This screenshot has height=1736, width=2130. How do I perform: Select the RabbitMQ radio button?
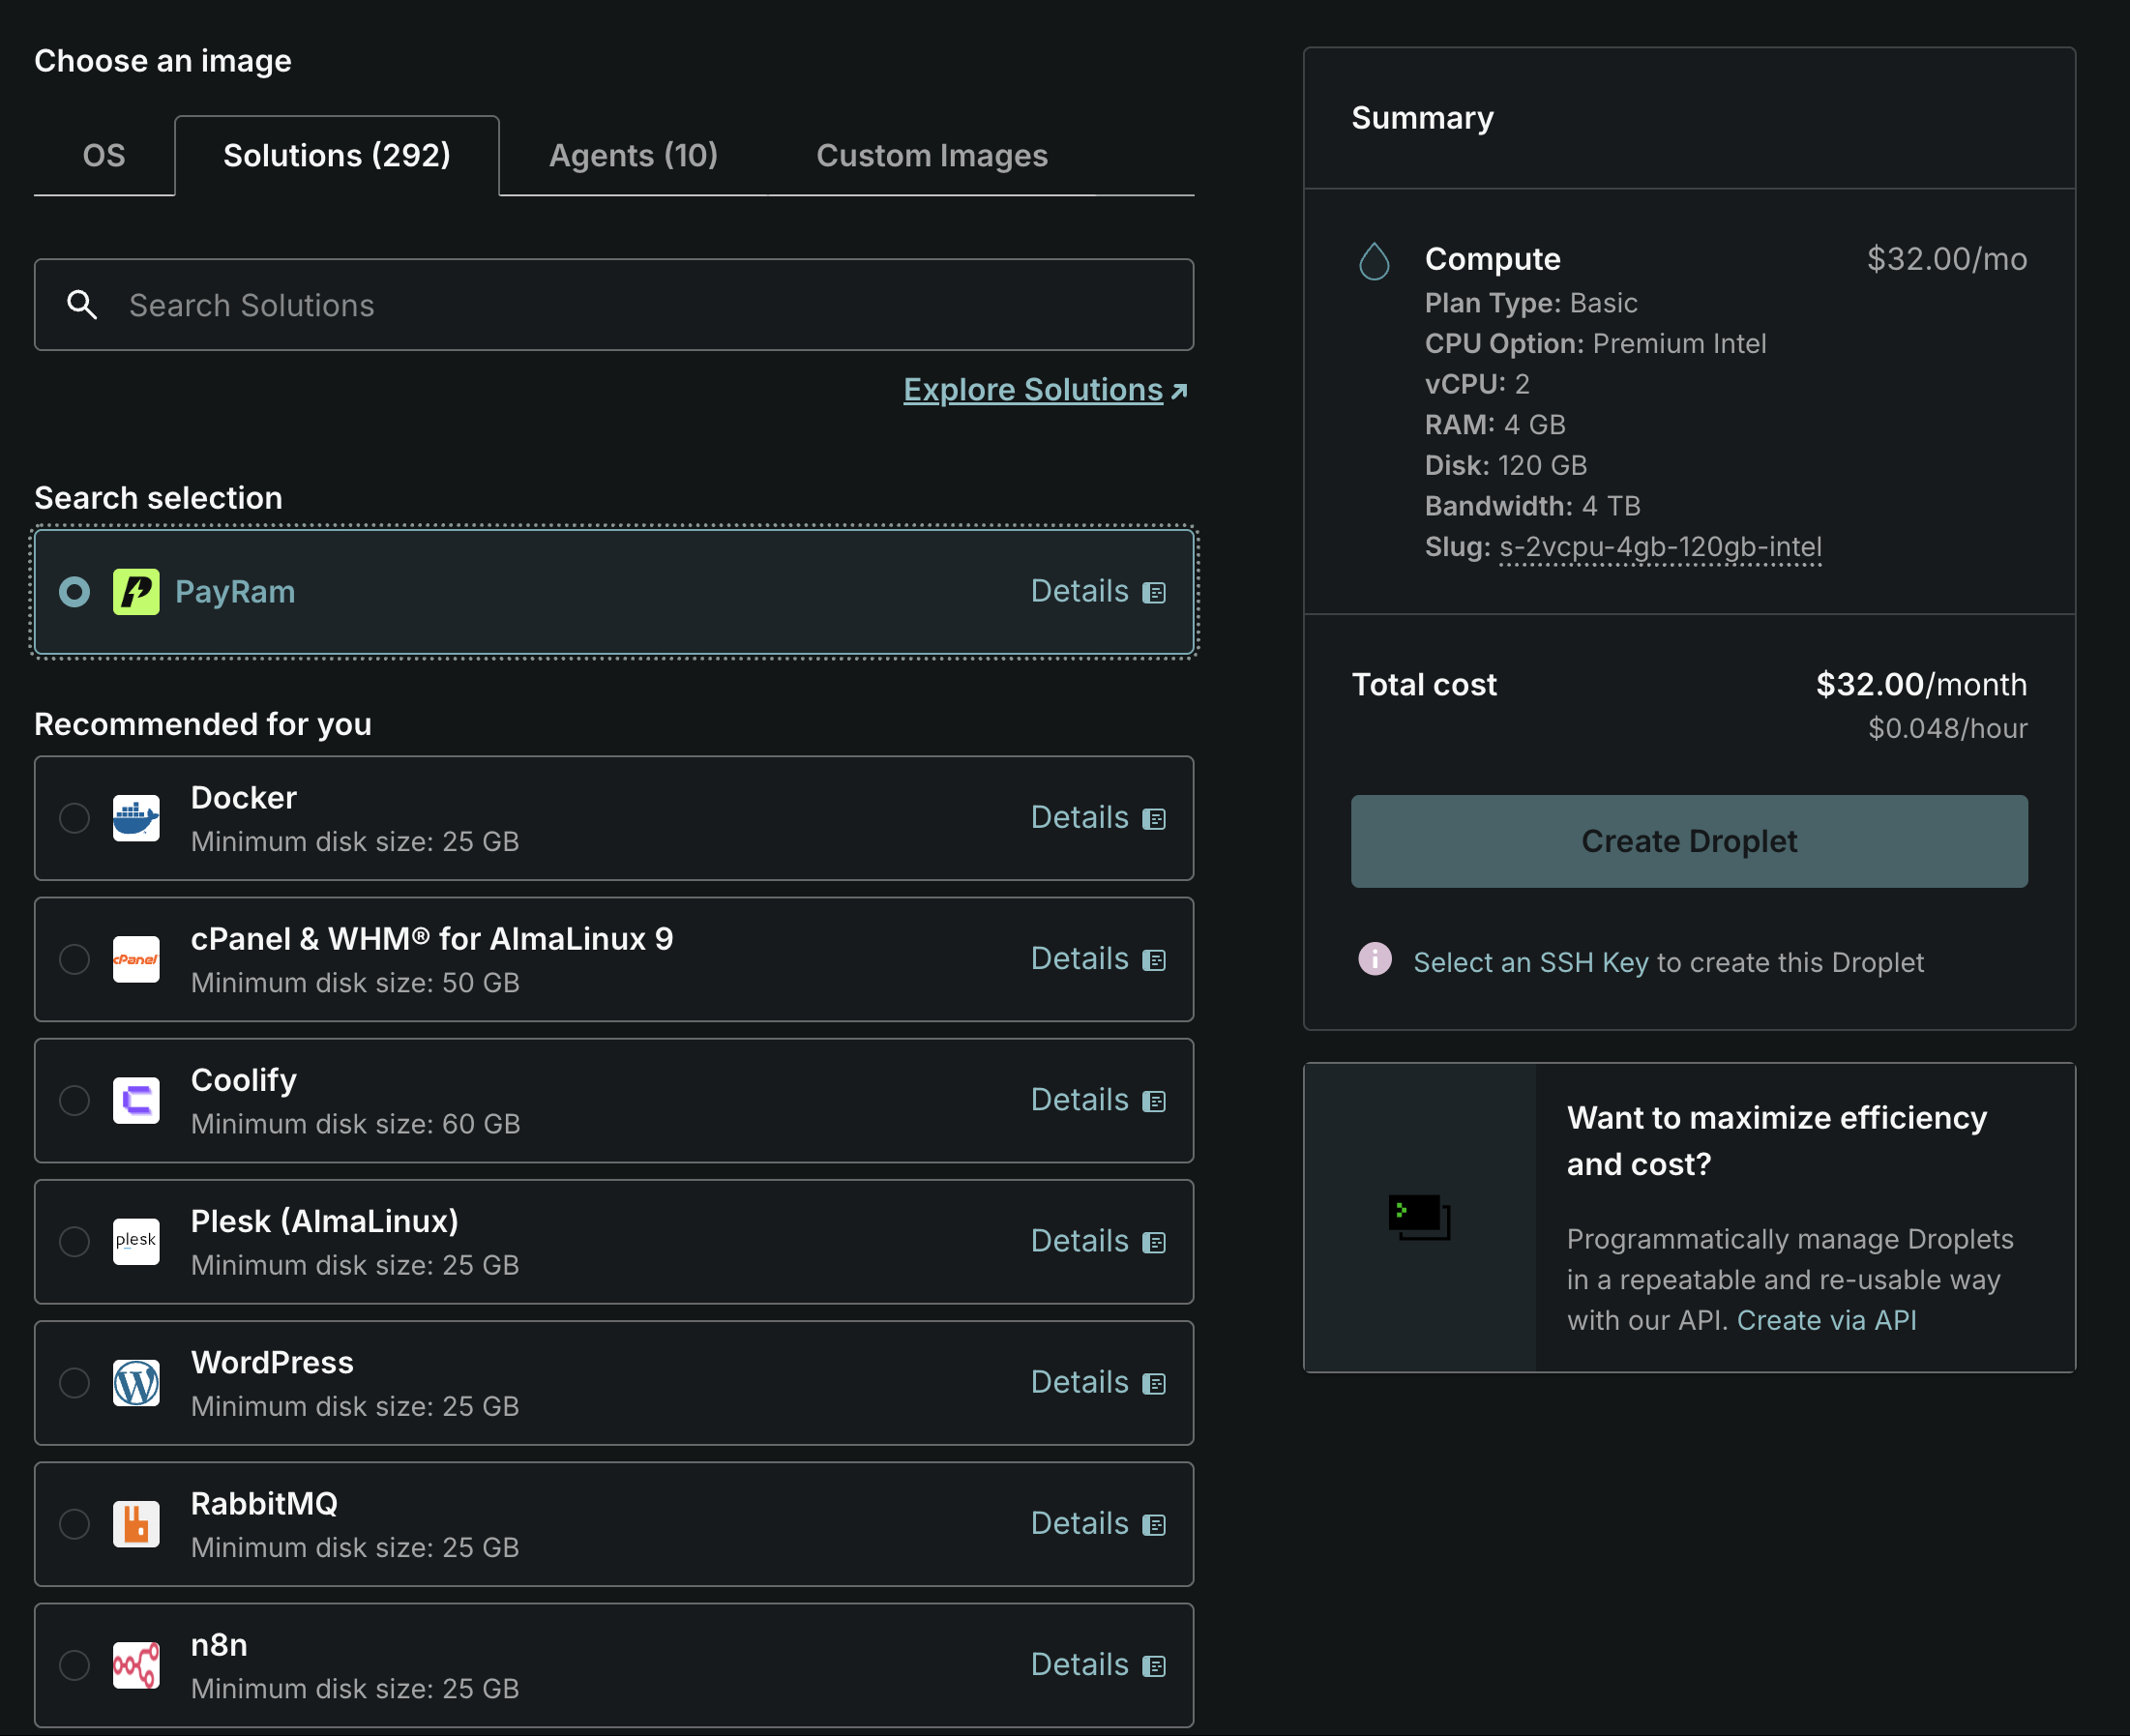pos(74,1524)
